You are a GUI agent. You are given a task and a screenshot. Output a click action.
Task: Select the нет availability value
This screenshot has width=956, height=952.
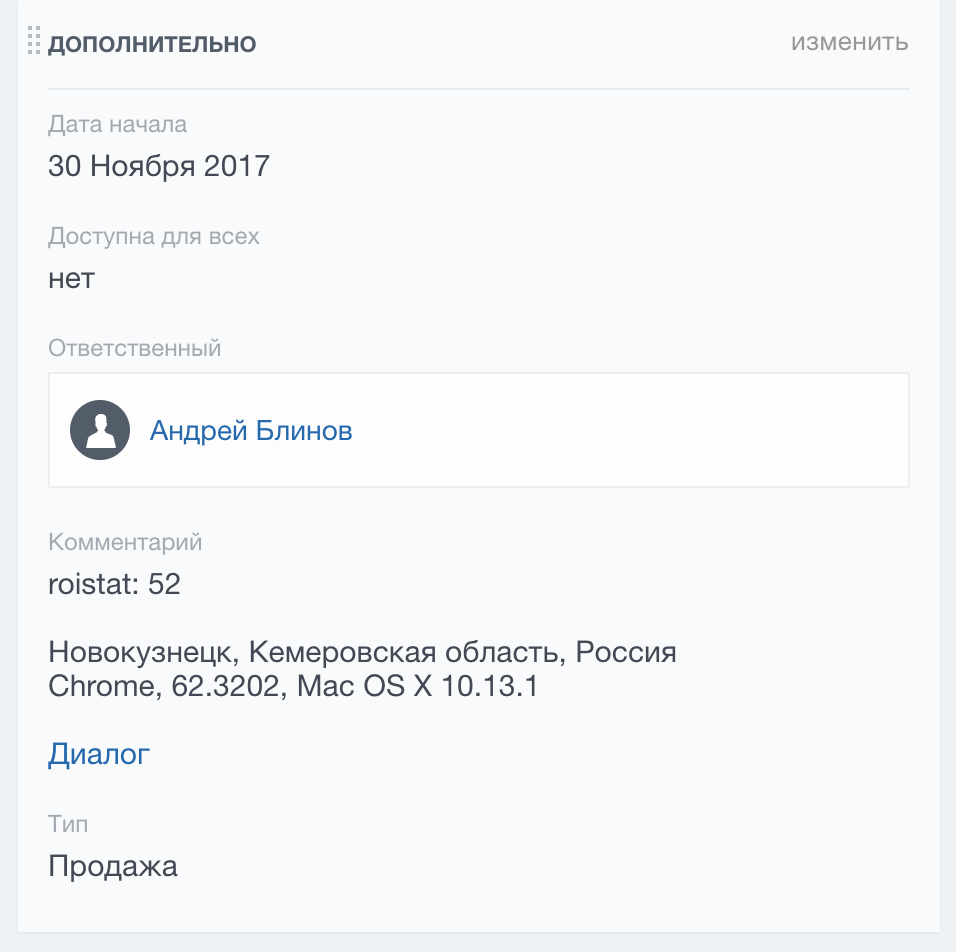pyautogui.click(x=71, y=279)
